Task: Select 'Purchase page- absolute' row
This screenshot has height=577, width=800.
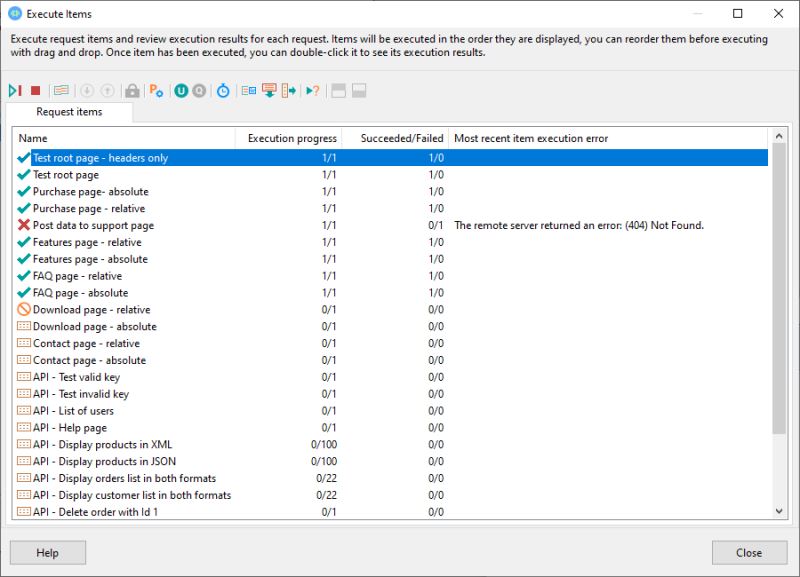Action: (391, 191)
